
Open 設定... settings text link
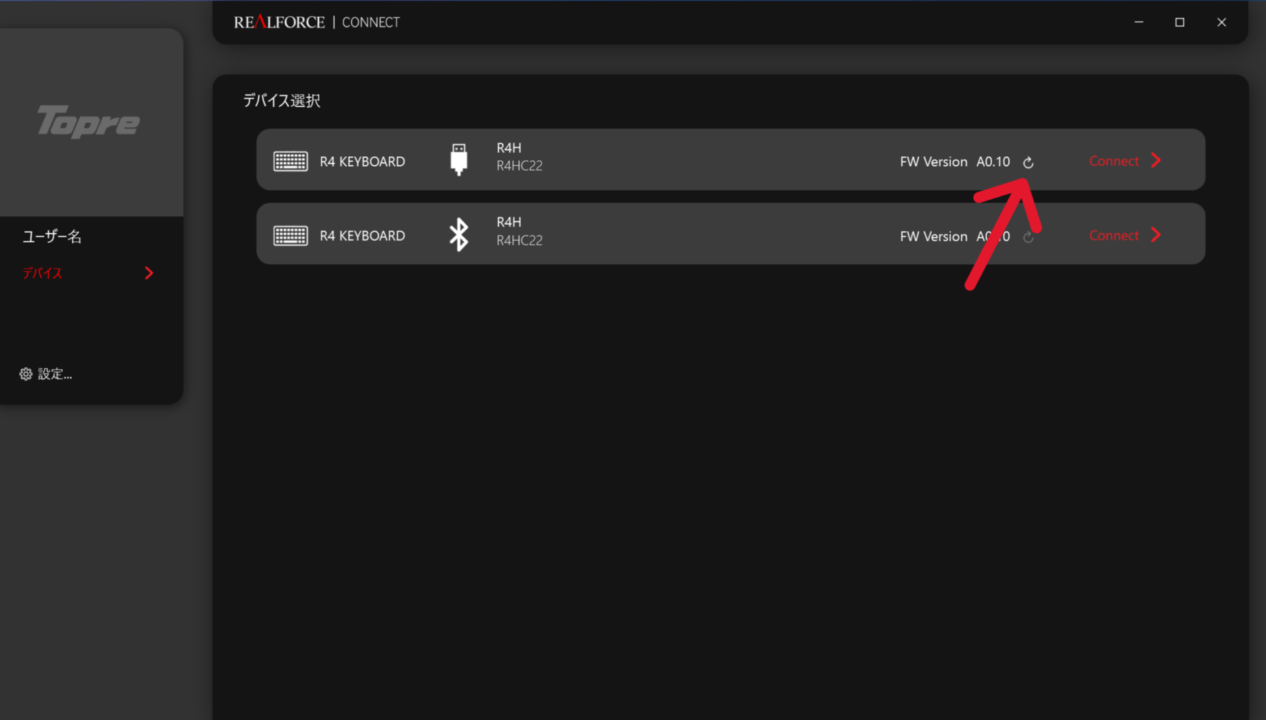(x=55, y=374)
